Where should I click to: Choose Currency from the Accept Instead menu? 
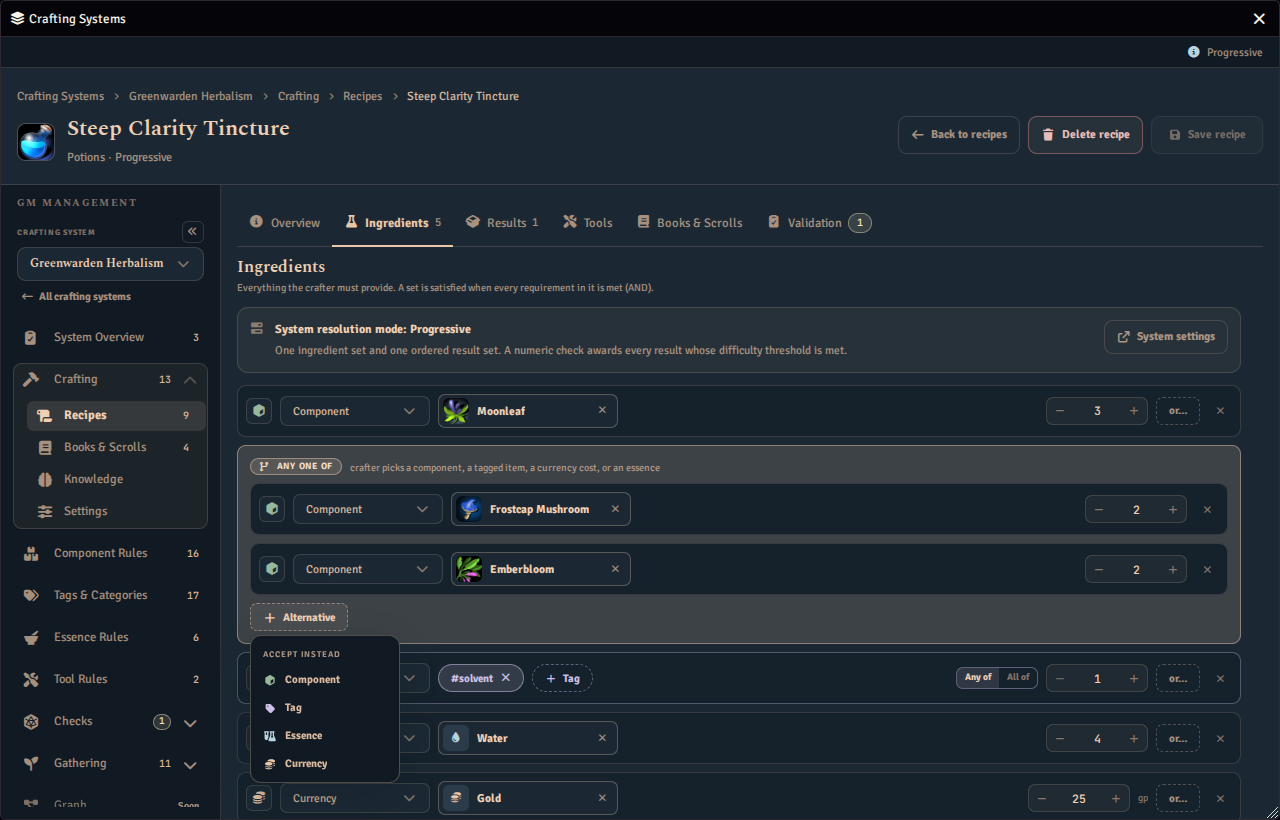click(325, 763)
